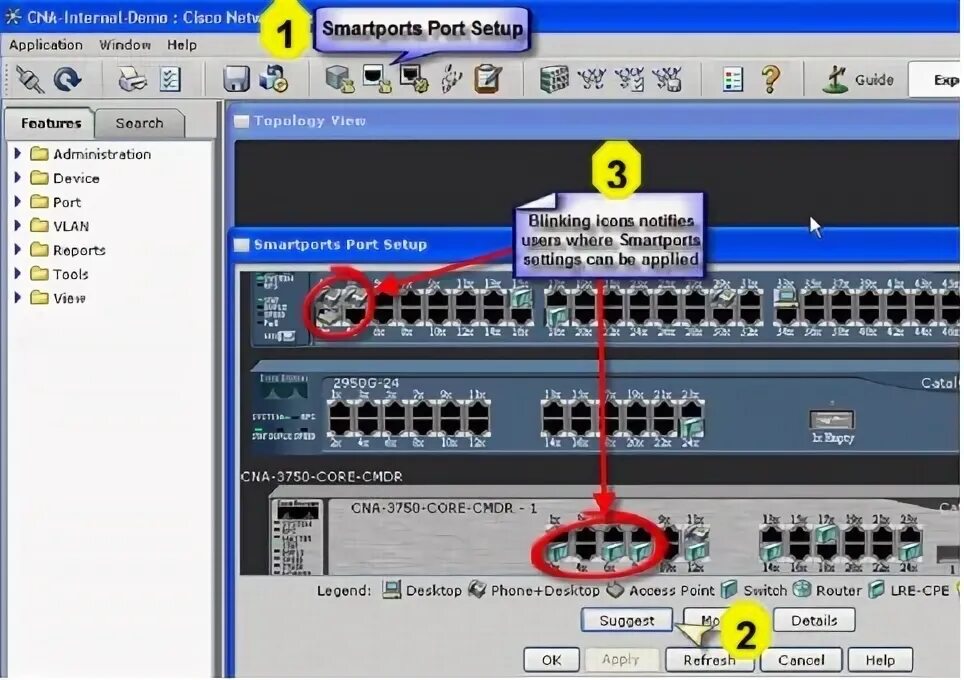Click the topology save-layout network icon
Screen dimensions: 964x680
[x=667, y=79]
